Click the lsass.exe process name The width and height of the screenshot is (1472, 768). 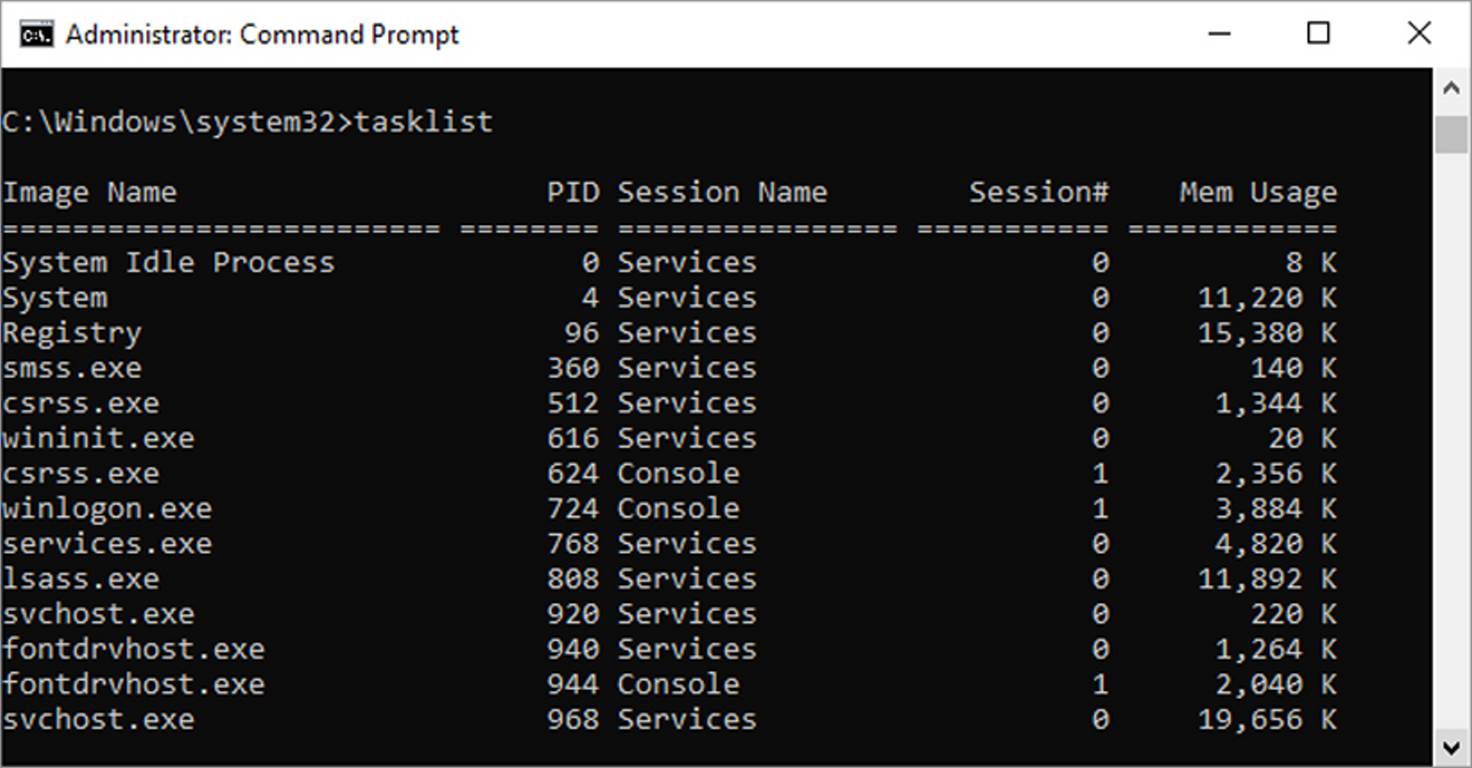click(x=81, y=579)
